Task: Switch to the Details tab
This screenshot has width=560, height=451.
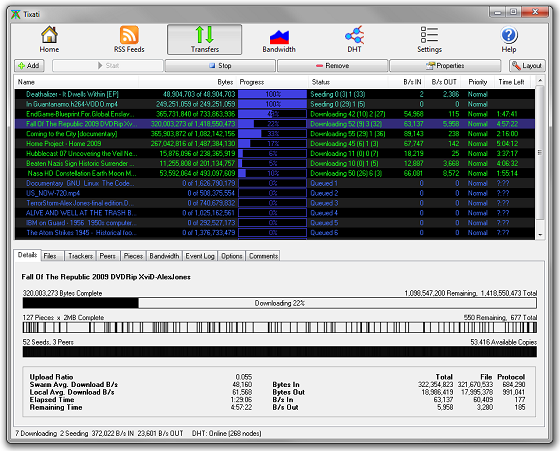Action: click(x=28, y=255)
